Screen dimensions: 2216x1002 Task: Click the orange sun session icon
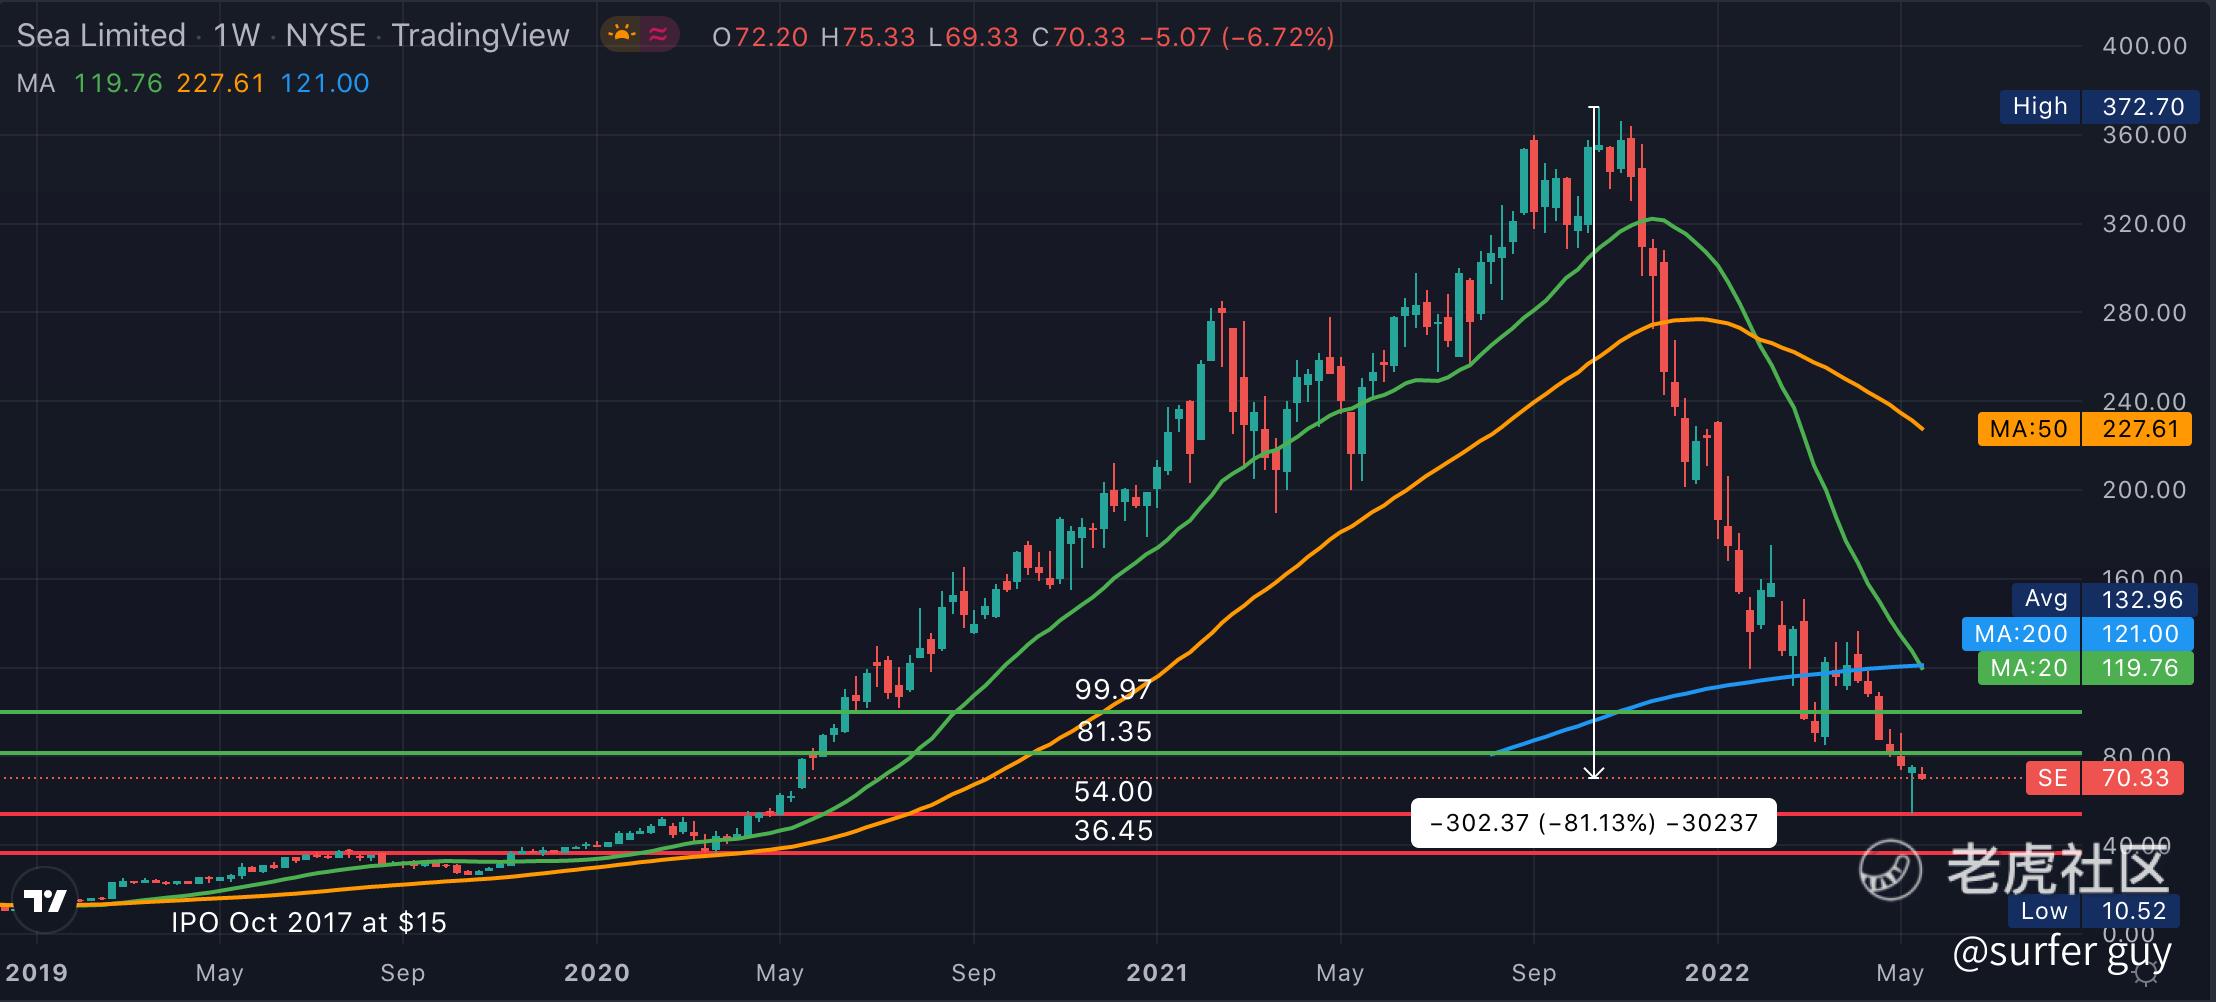point(622,35)
